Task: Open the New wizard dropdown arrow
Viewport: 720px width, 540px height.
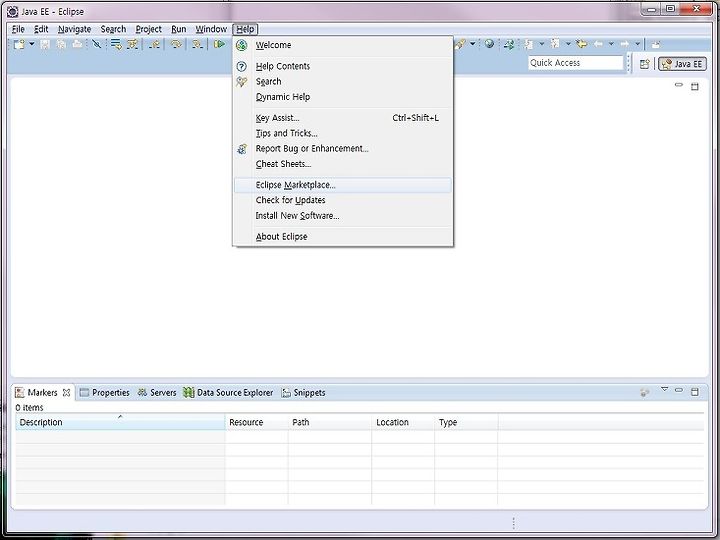Action: pyautogui.click(x=32, y=44)
